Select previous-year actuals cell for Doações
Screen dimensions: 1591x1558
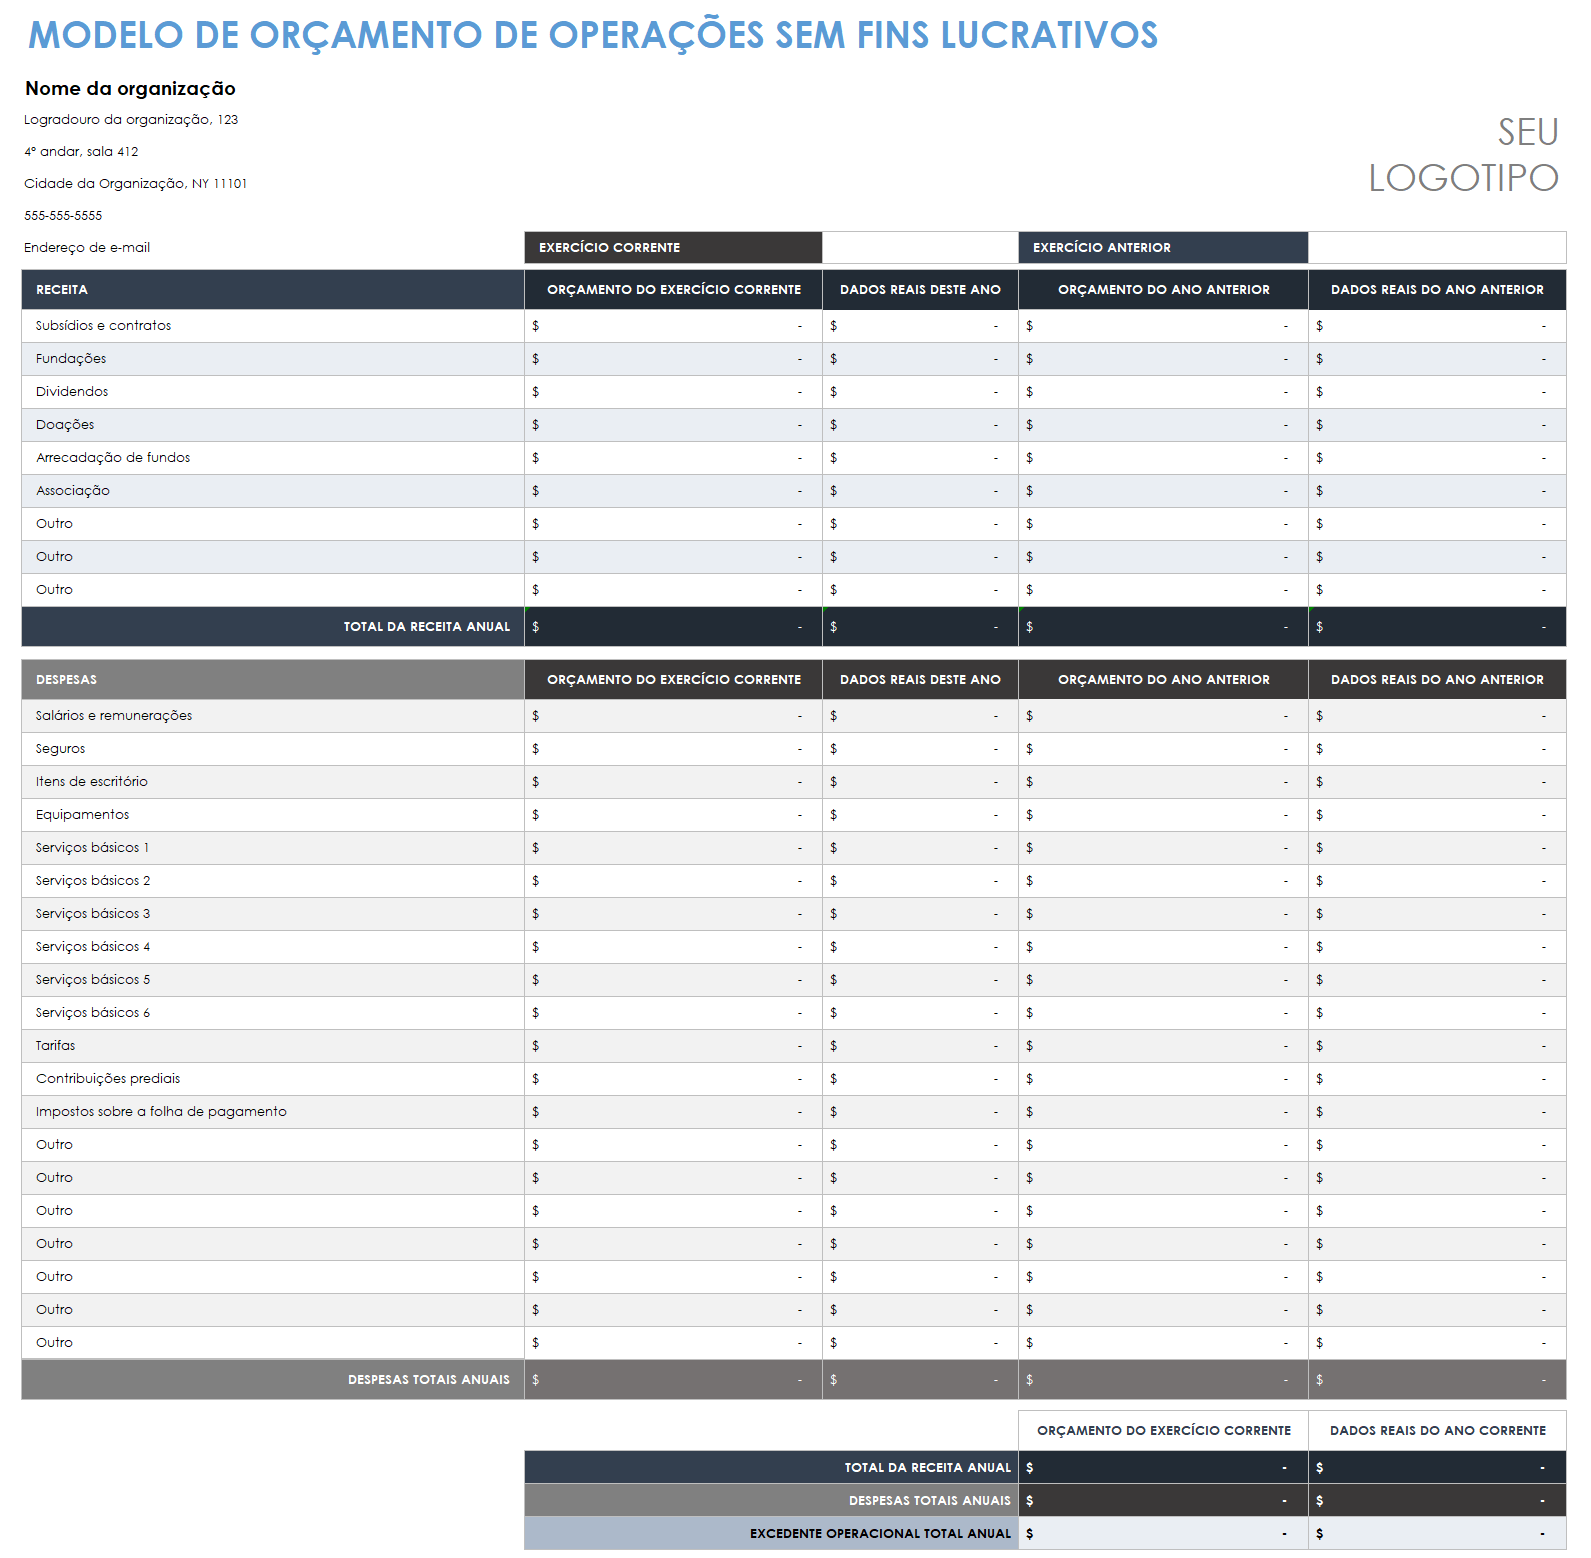point(1437,425)
